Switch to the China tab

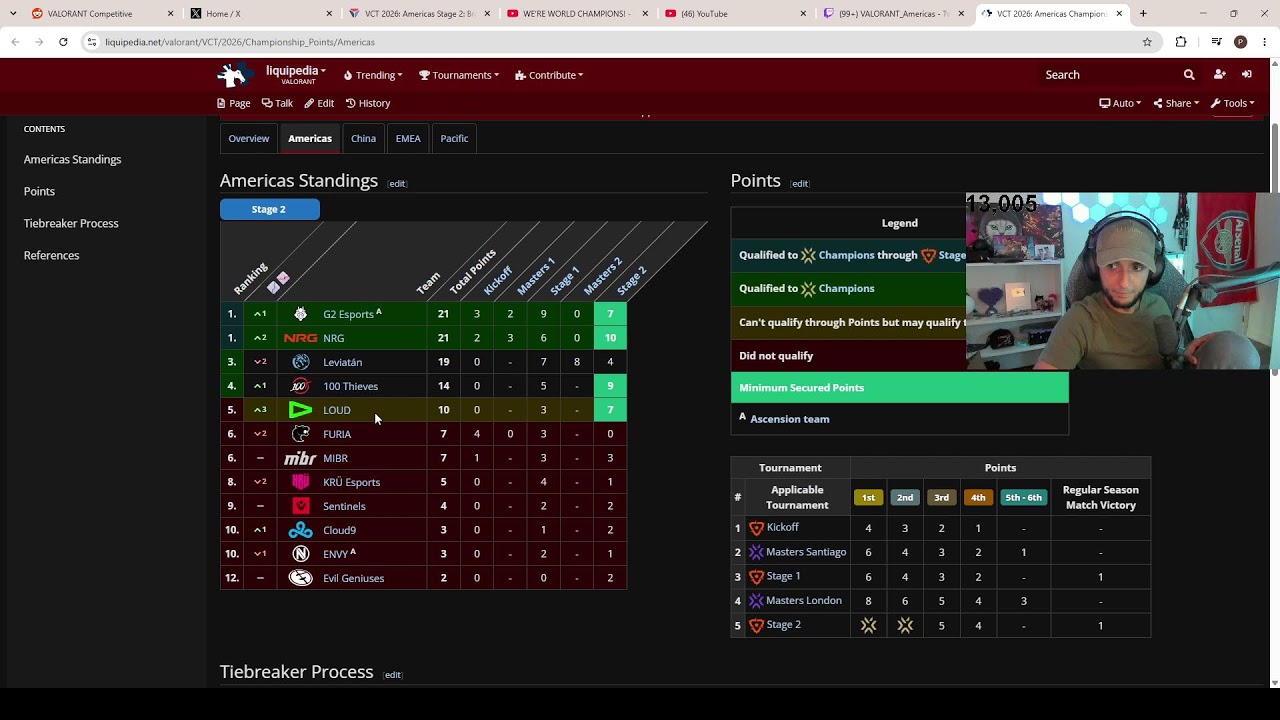(x=363, y=138)
